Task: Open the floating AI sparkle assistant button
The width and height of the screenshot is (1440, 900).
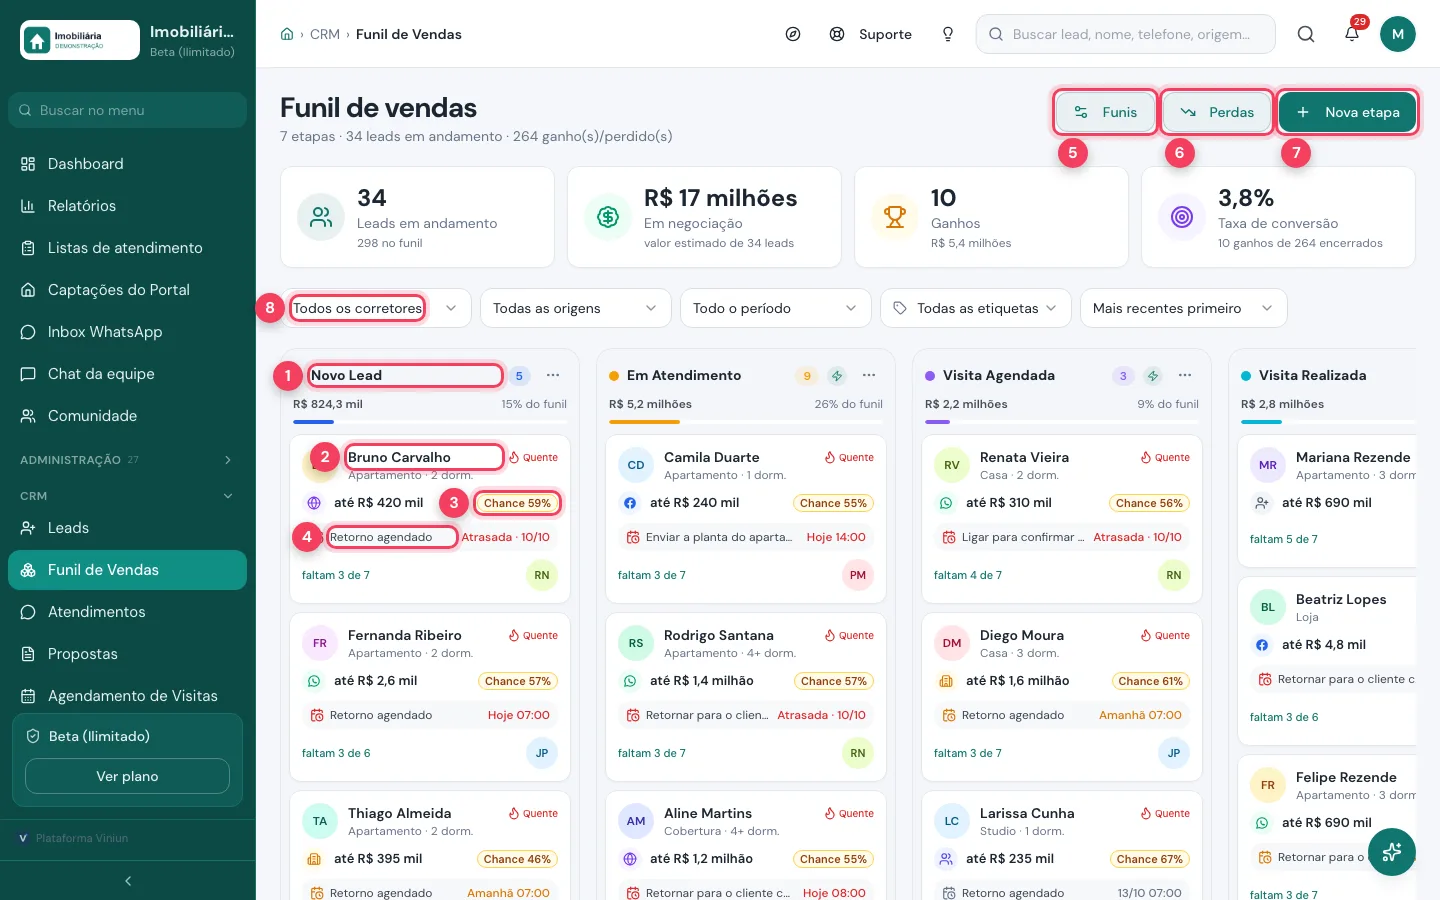Action: coord(1392,852)
